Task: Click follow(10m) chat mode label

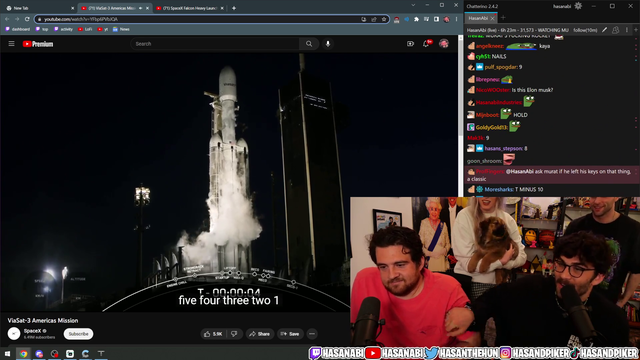Action: [x=585, y=30]
